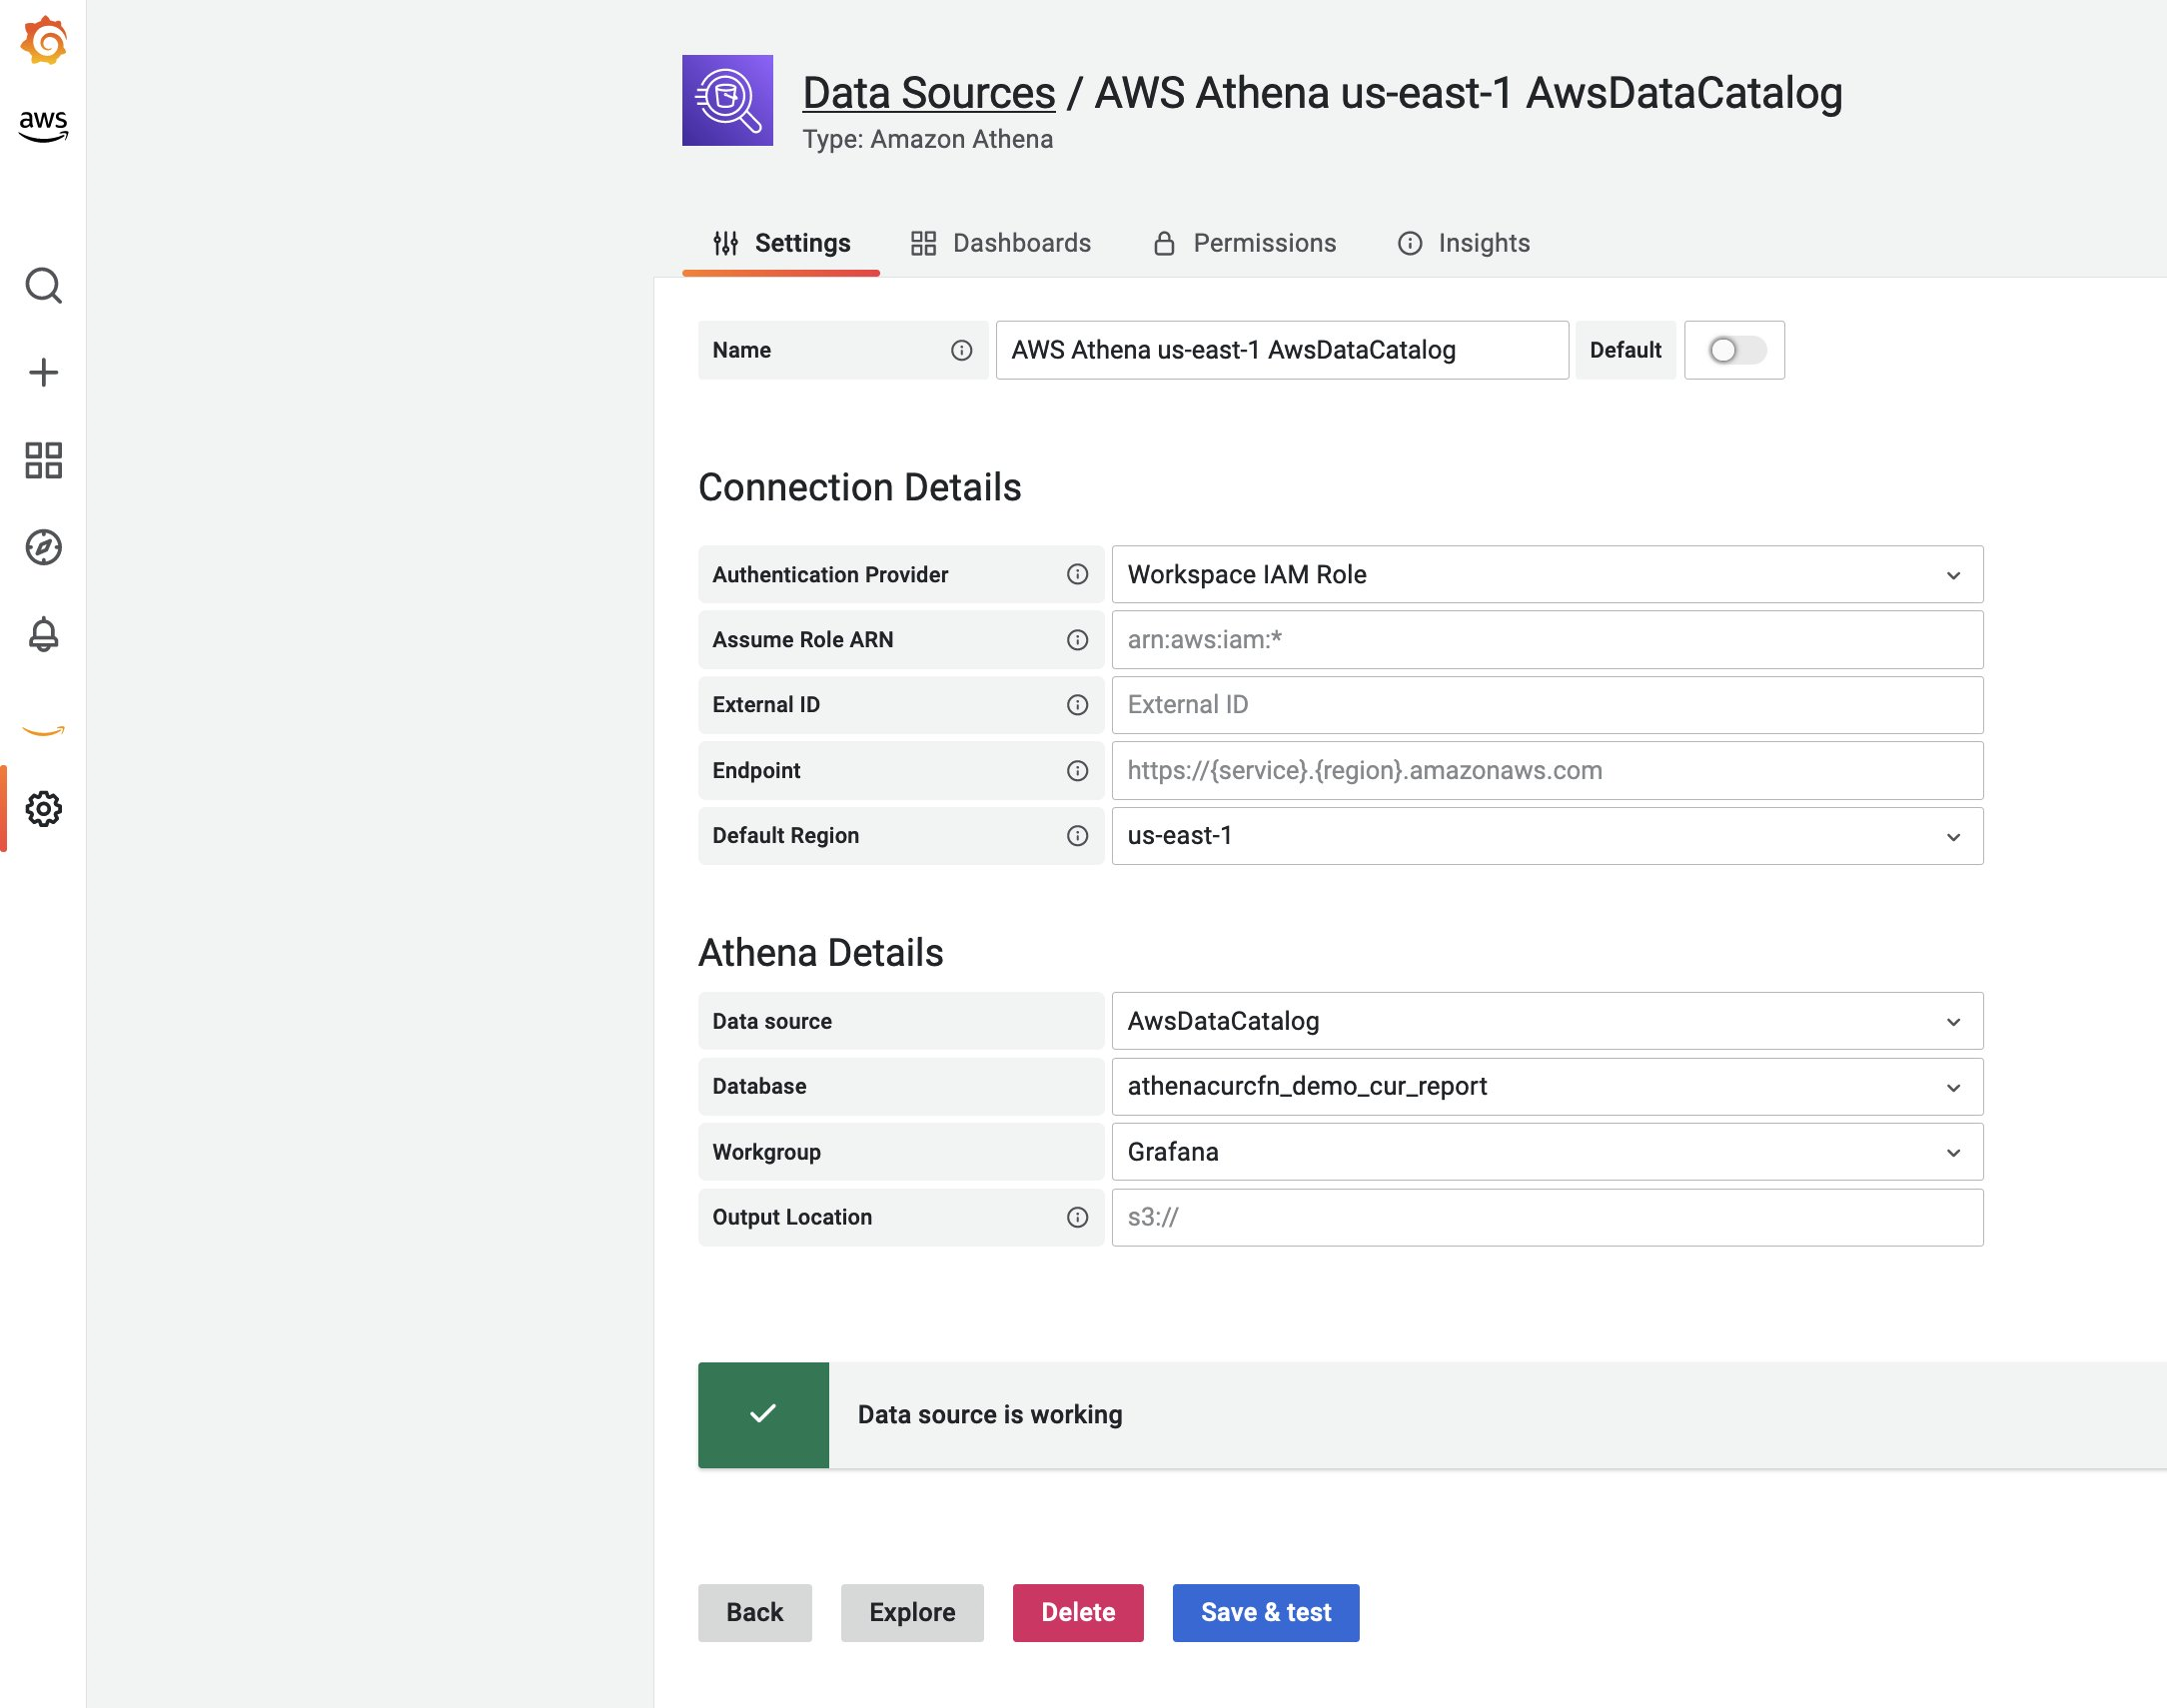Show the Name field info tooltip
The image size is (2167, 1708).
[961, 350]
